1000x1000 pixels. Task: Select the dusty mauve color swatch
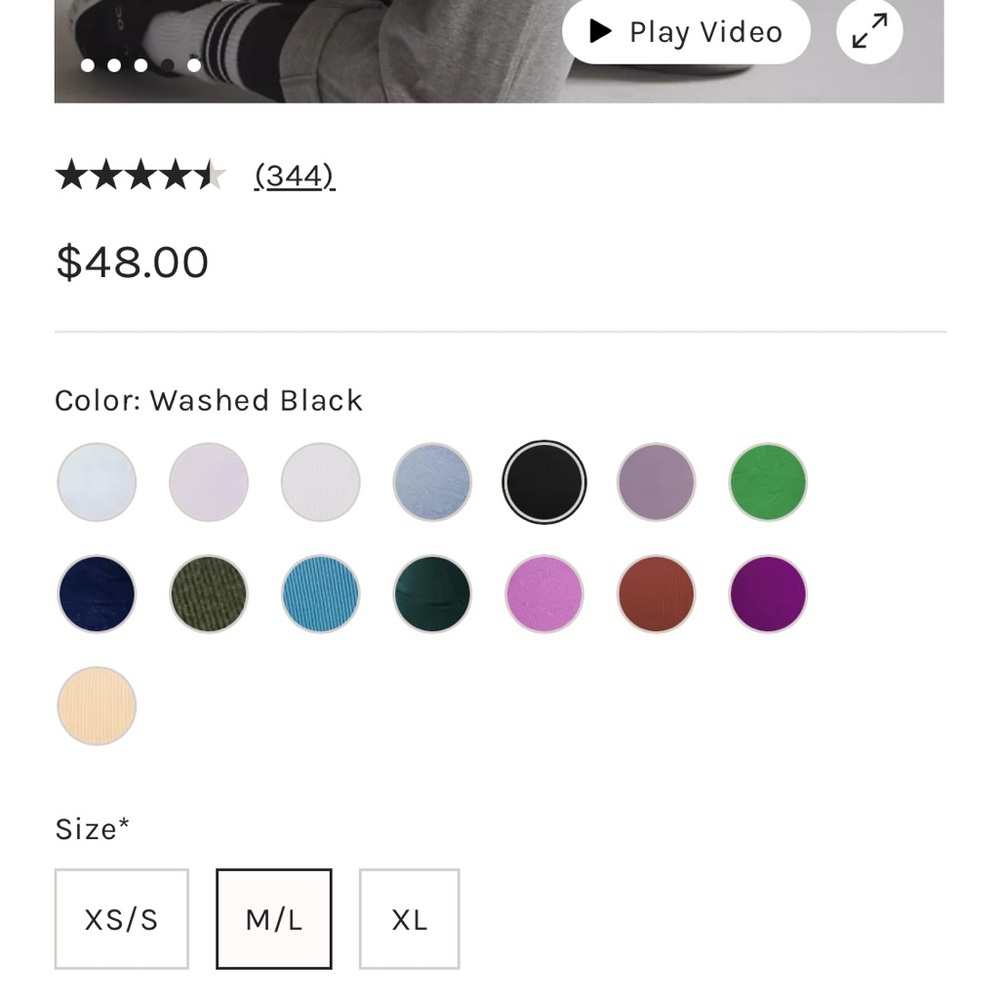pyautogui.click(x=656, y=482)
